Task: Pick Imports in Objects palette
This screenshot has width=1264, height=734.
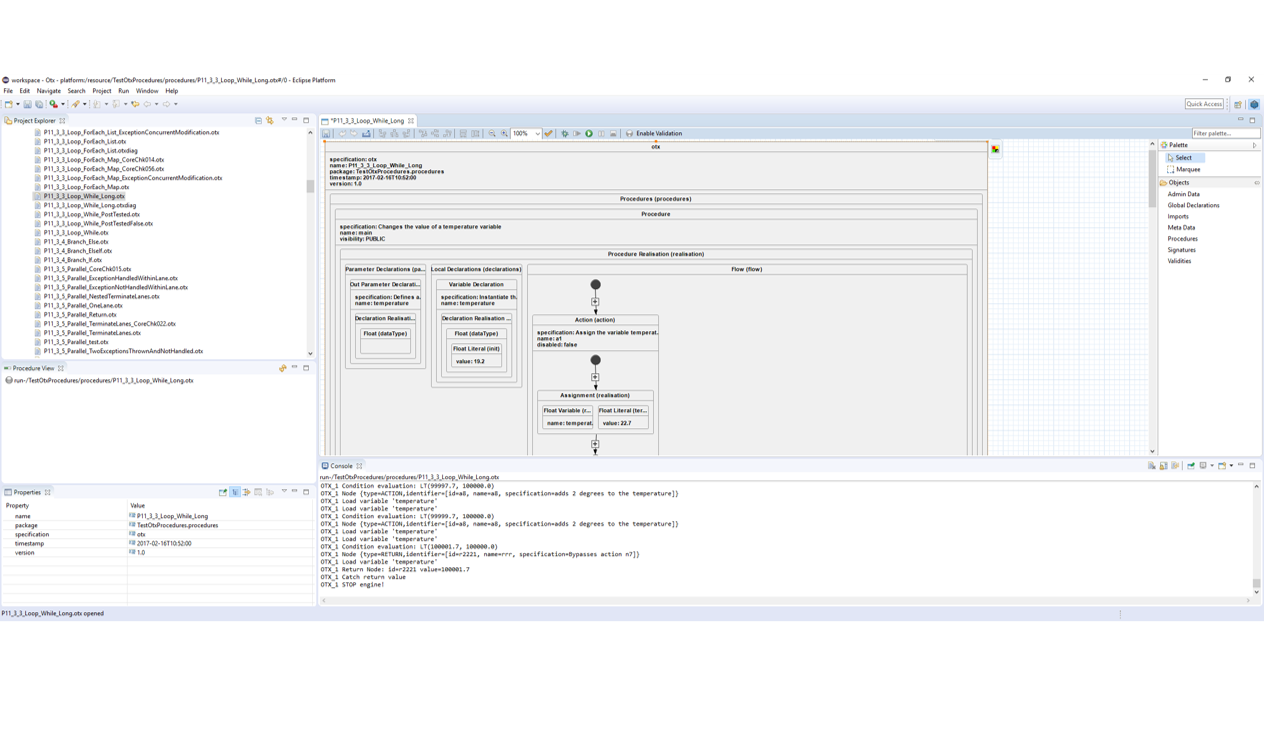Action: pyautogui.click(x=1178, y=216)
